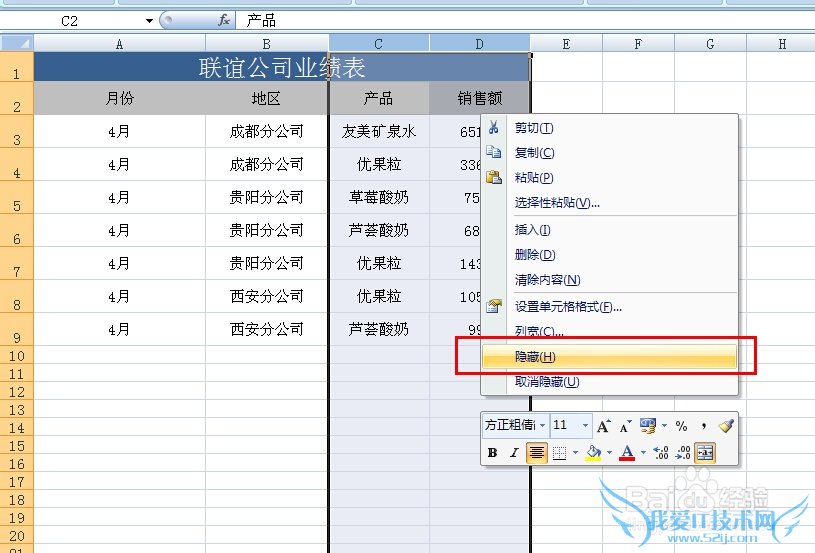
Task: Click the 地区 header cell
Action: (267, 98)
